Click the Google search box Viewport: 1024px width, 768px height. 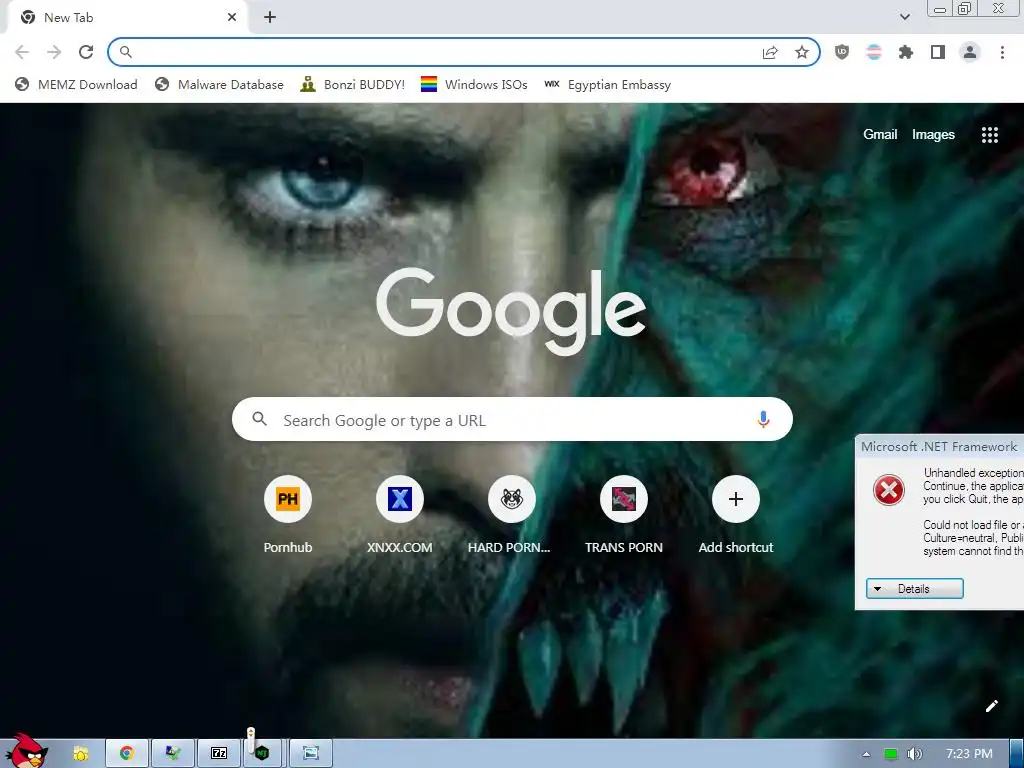click(512, 419)
